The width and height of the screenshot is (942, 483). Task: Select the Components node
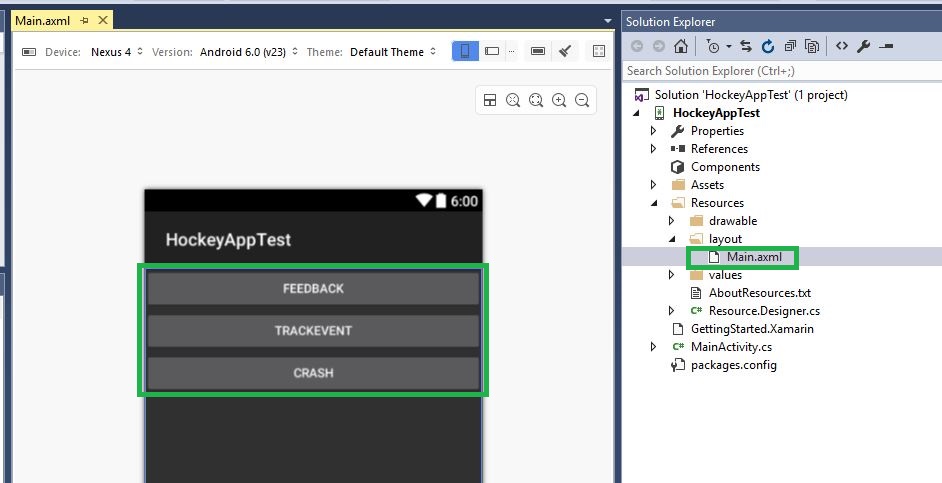725,167
